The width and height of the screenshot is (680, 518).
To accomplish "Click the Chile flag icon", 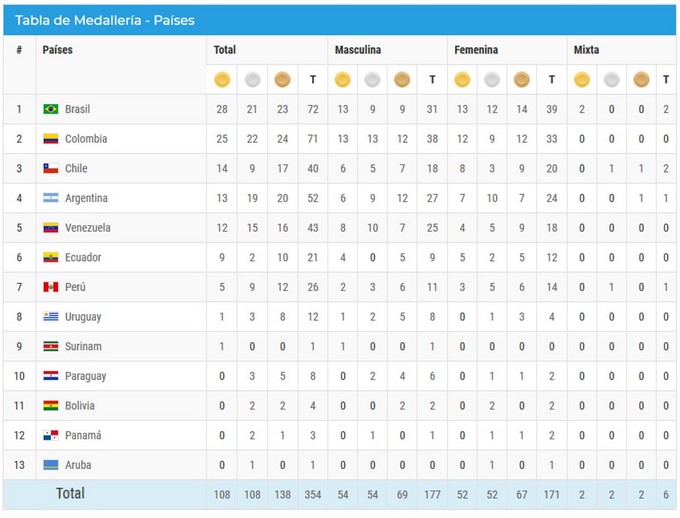I will coord(51,169).
